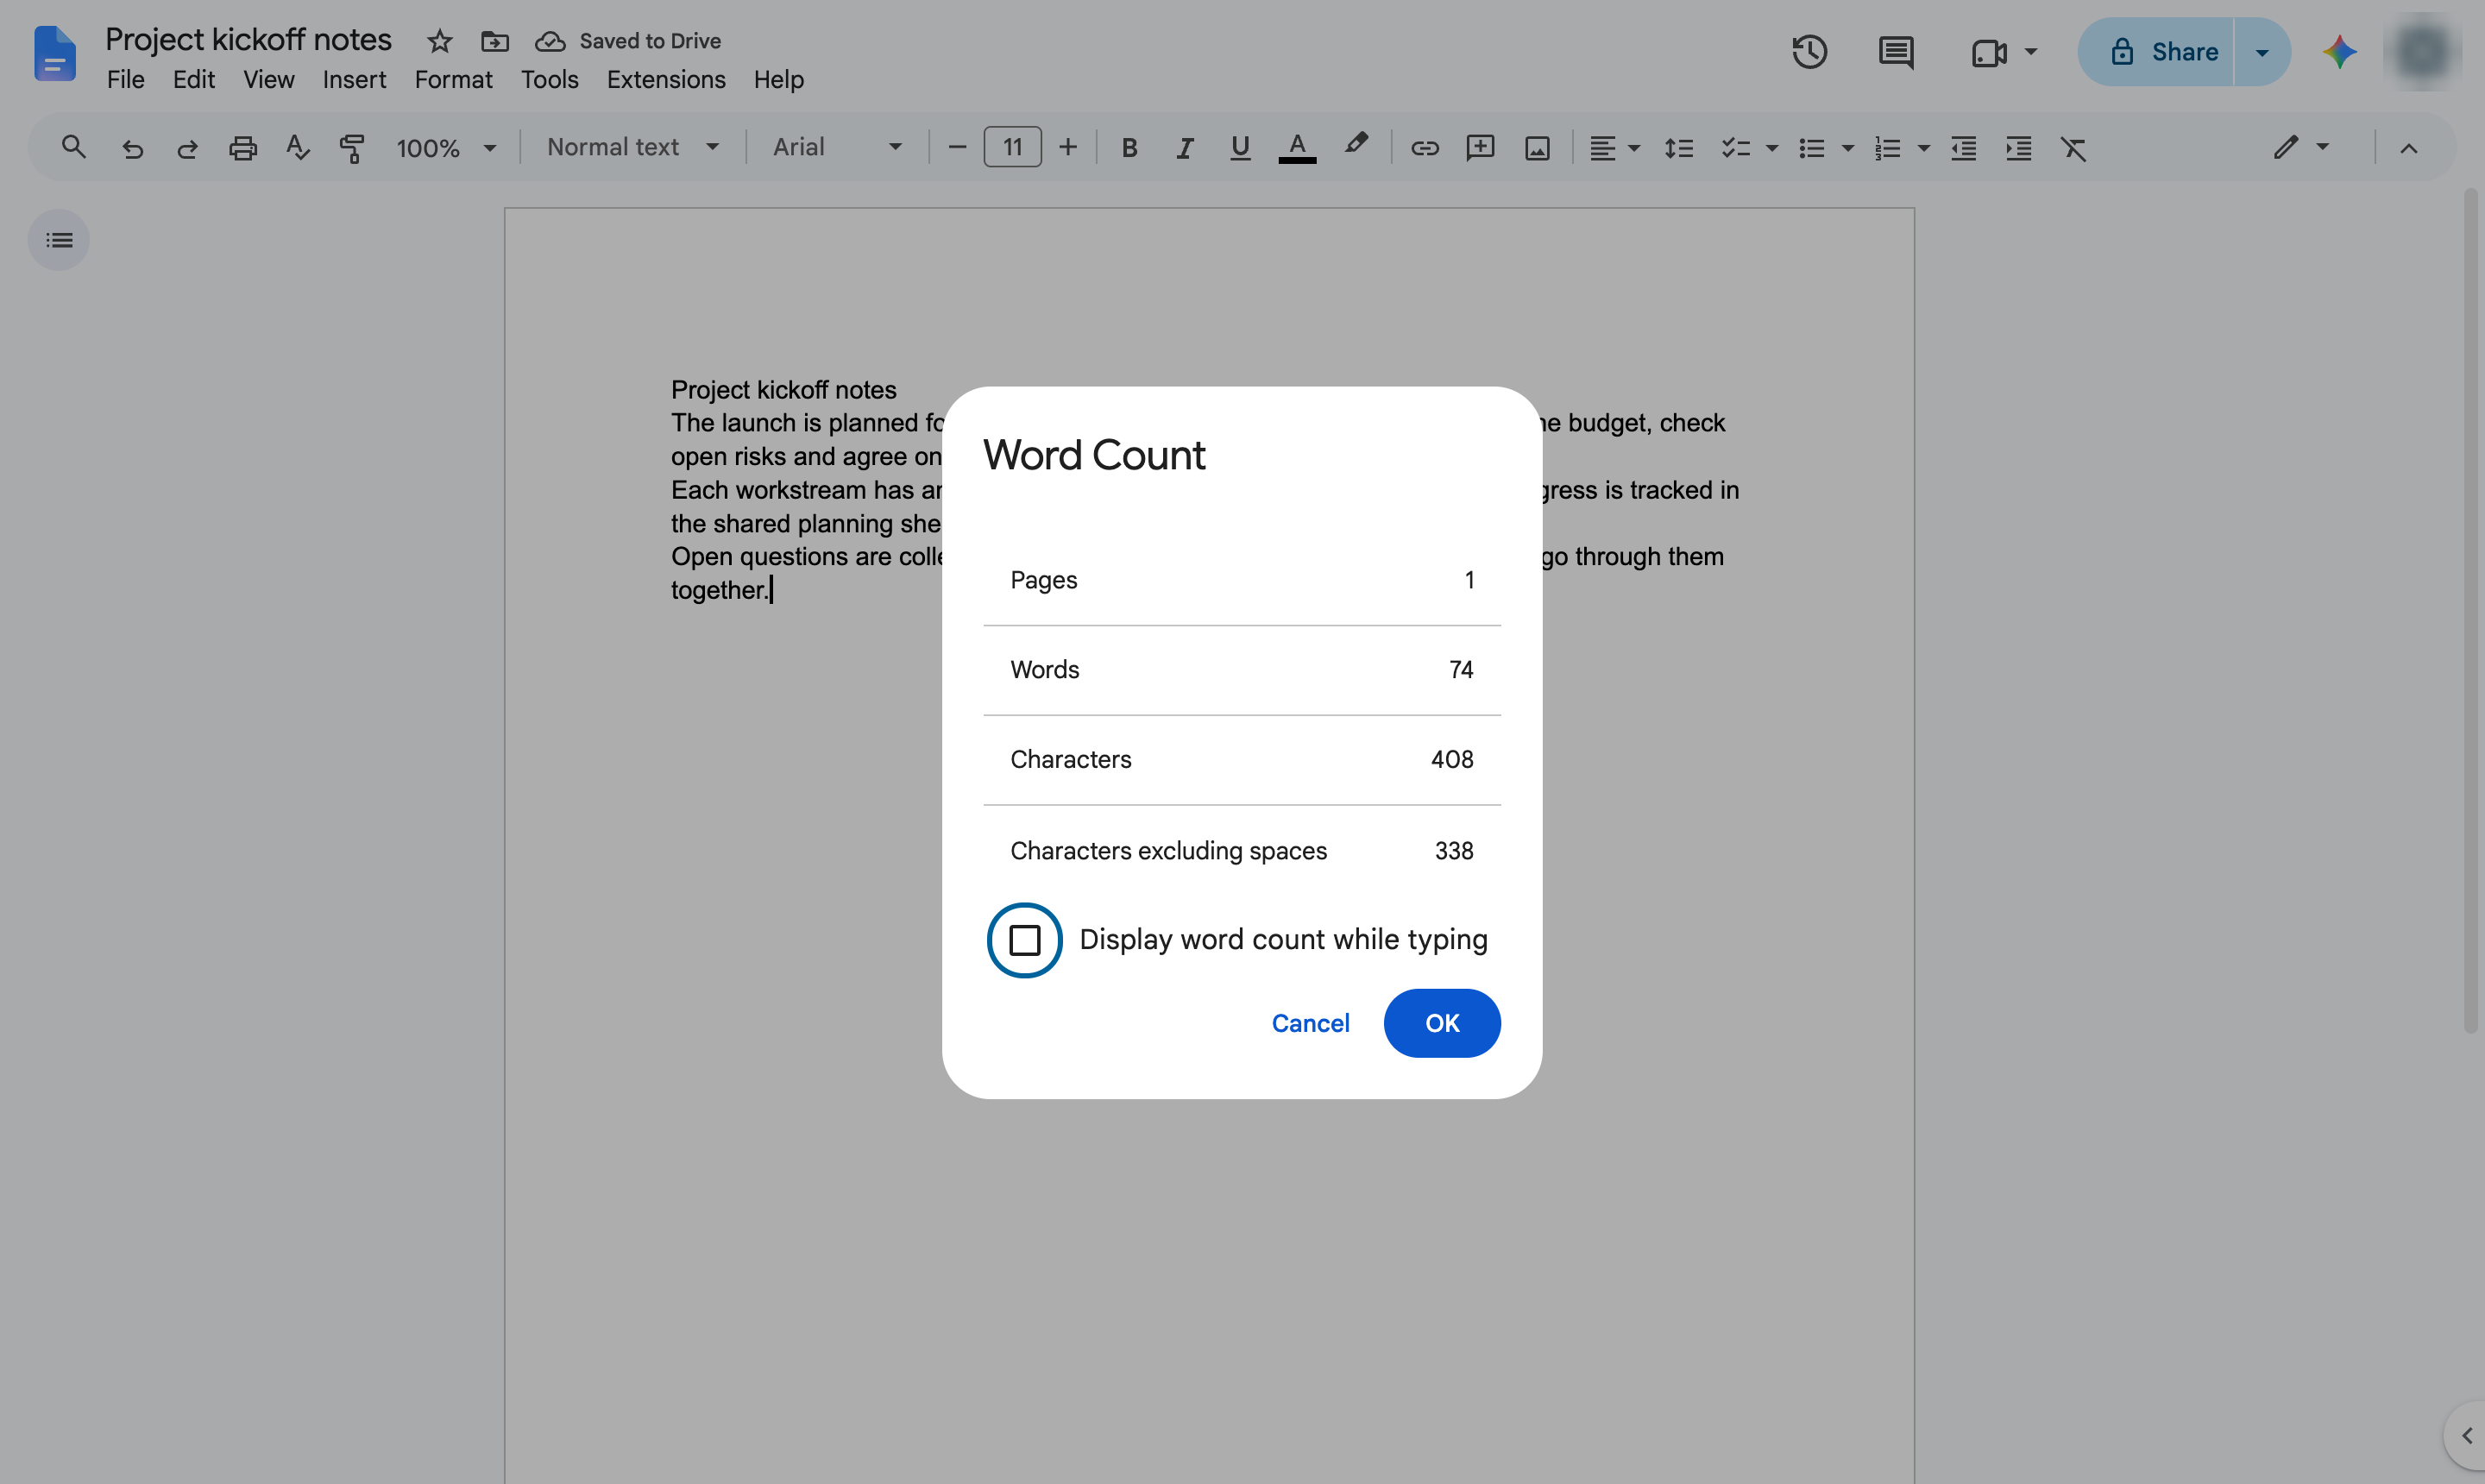The image size is (2485, 1484).
Task: Click the decrease indent icon
Action: 1963,148
